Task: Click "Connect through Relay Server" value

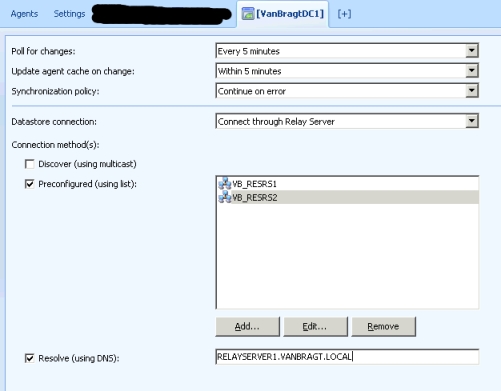Action: tap(276, 122)
